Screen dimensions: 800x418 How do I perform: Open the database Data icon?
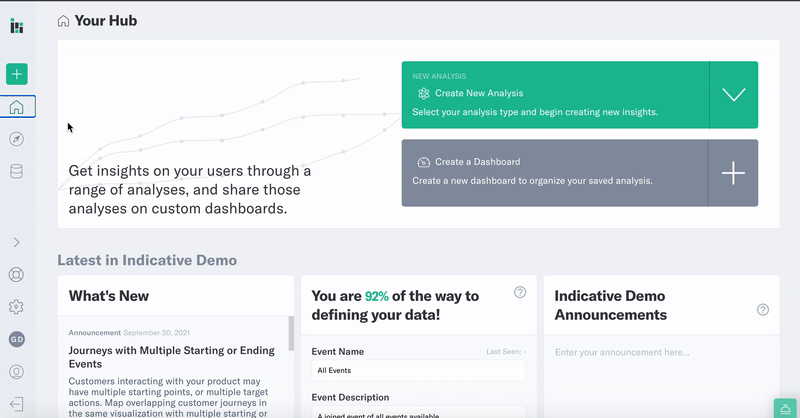(16, 171)
